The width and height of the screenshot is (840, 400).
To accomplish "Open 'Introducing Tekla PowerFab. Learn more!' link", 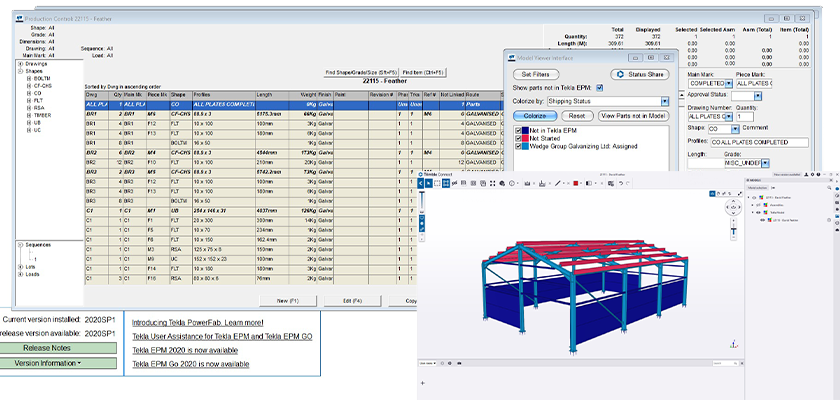I will 197,323.
